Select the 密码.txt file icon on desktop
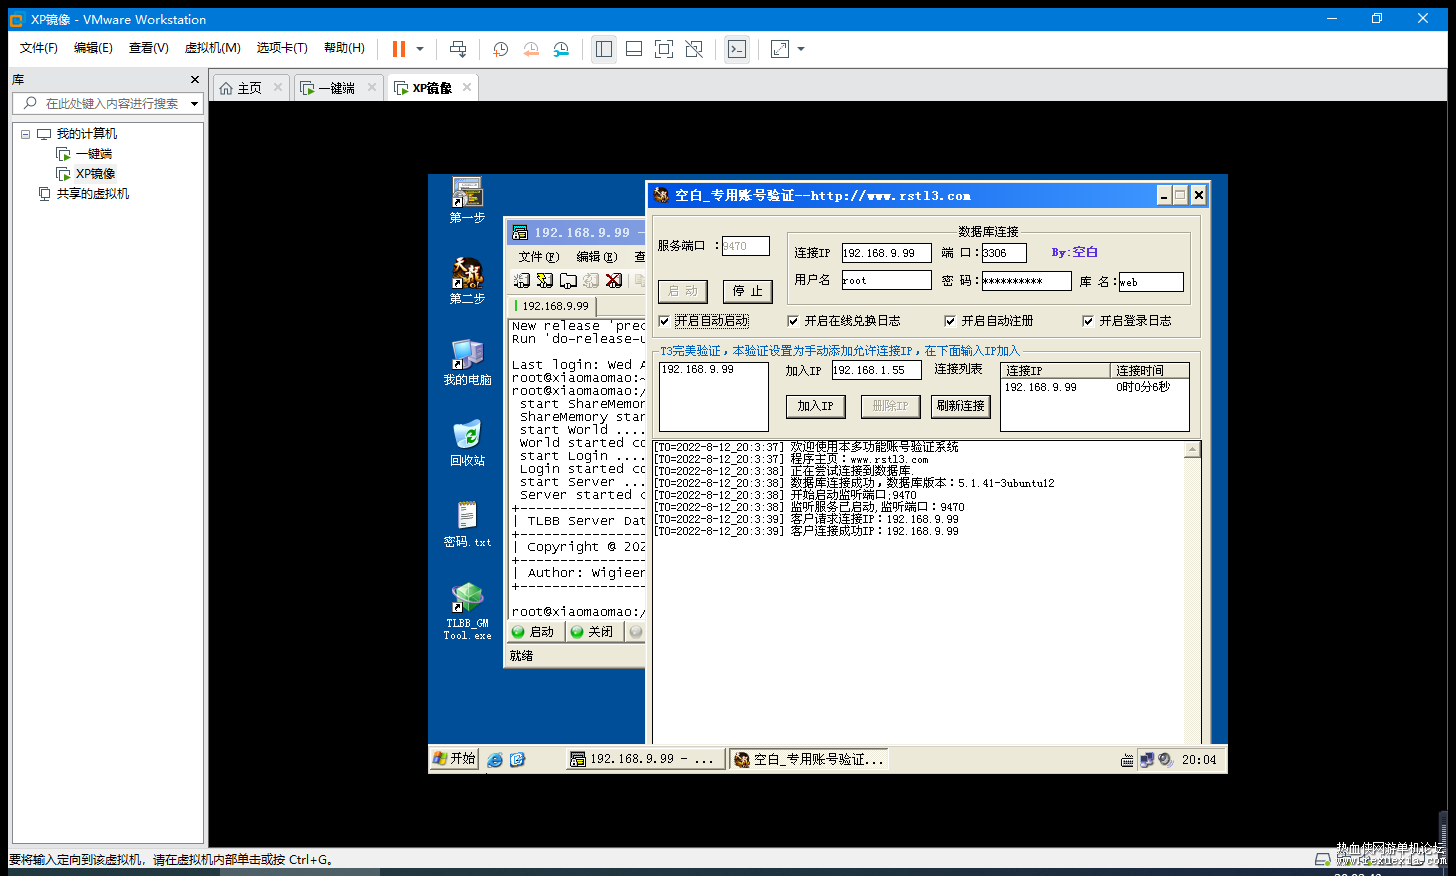This screenshot has height=876, width=1456. tap(467, 524)
